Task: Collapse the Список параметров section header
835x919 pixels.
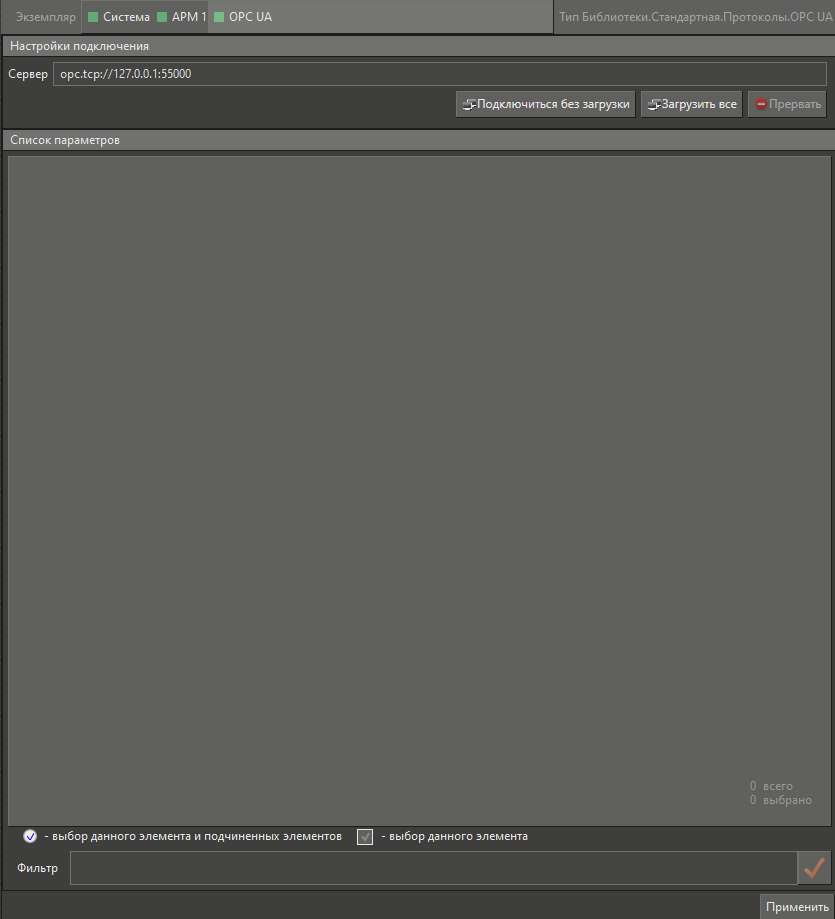Action: coord(65,141)
